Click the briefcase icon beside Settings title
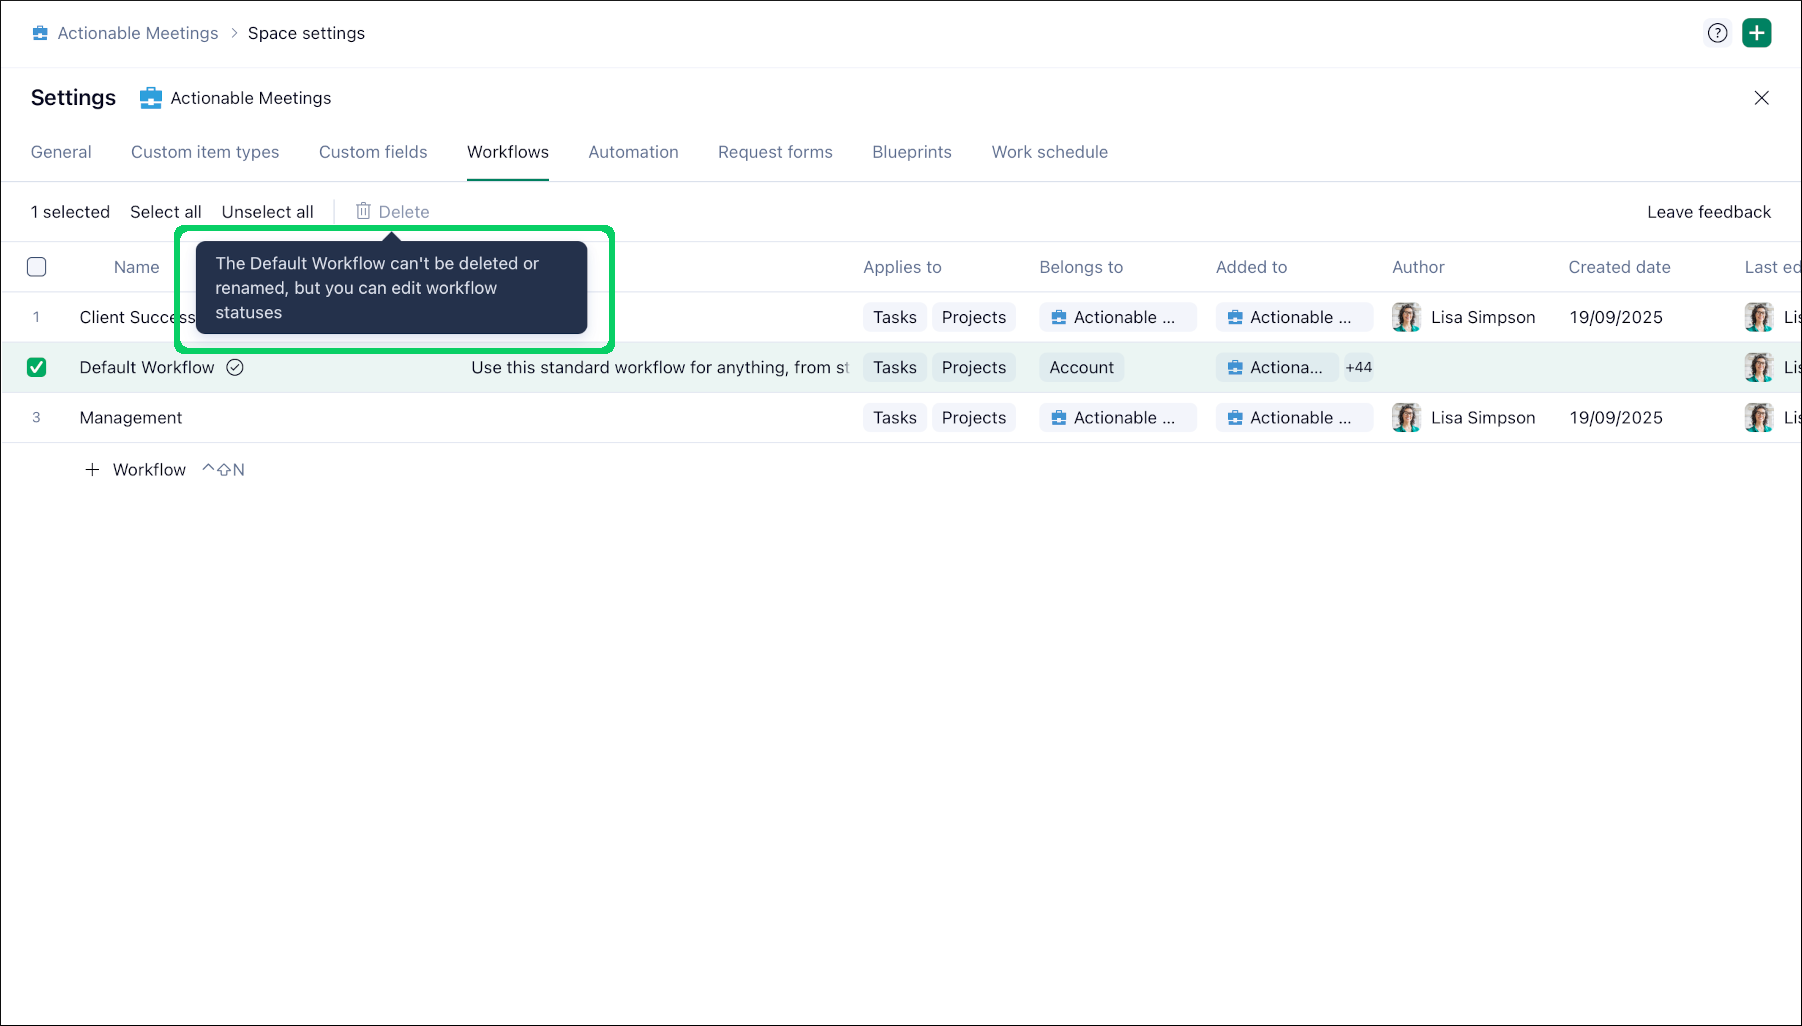 point(151,98)
